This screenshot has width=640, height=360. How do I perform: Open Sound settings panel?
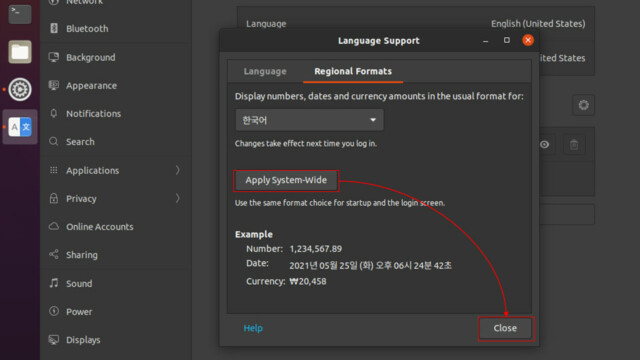point(116,283)
